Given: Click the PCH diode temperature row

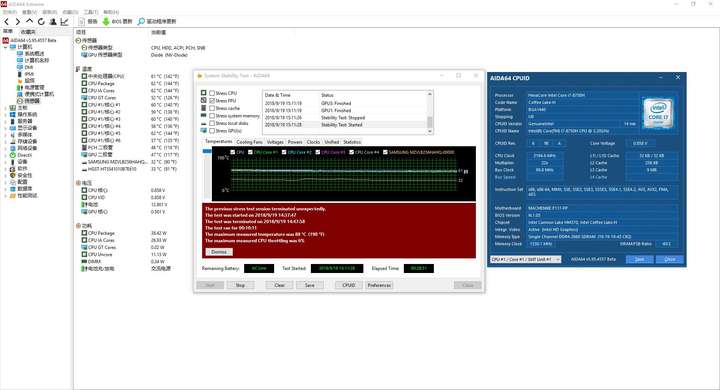Looking at the screenshot, I should [x=130, y=148].
